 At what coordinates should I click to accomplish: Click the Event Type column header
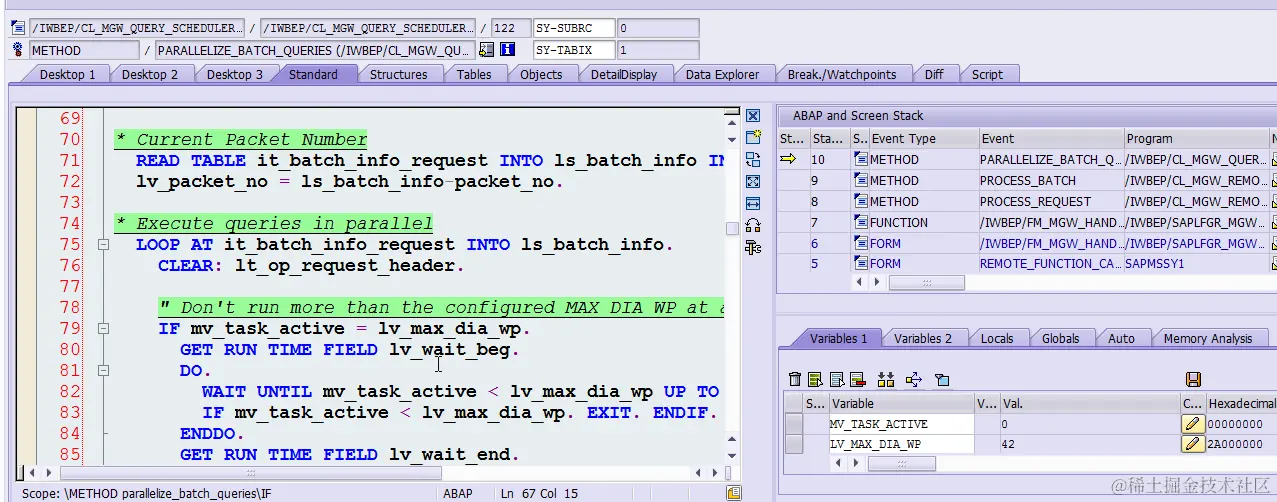(922, 139)
